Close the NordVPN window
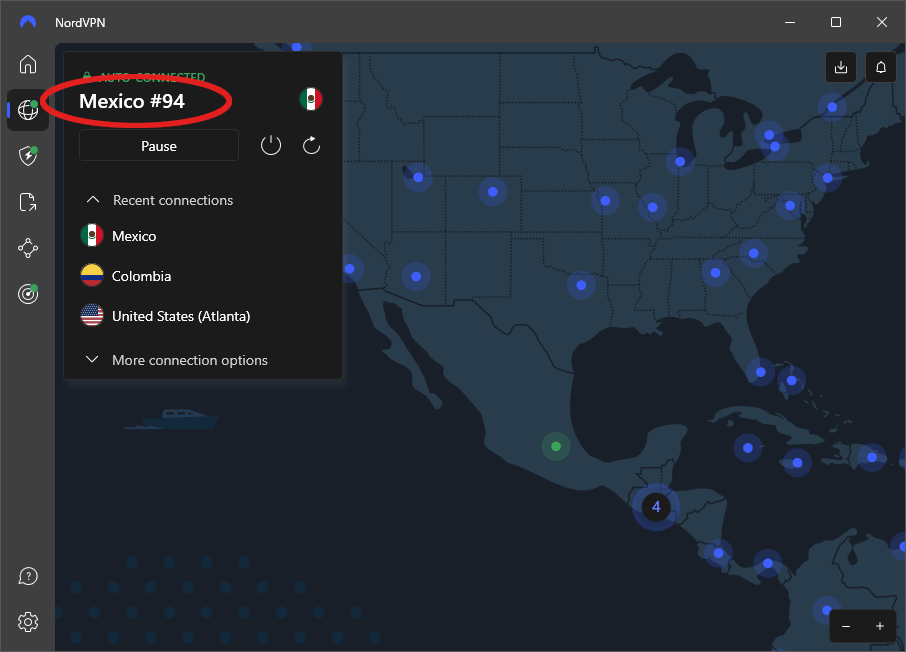This screenshot has width=906, height=652. pyautogui.click(x=882, y=22)
